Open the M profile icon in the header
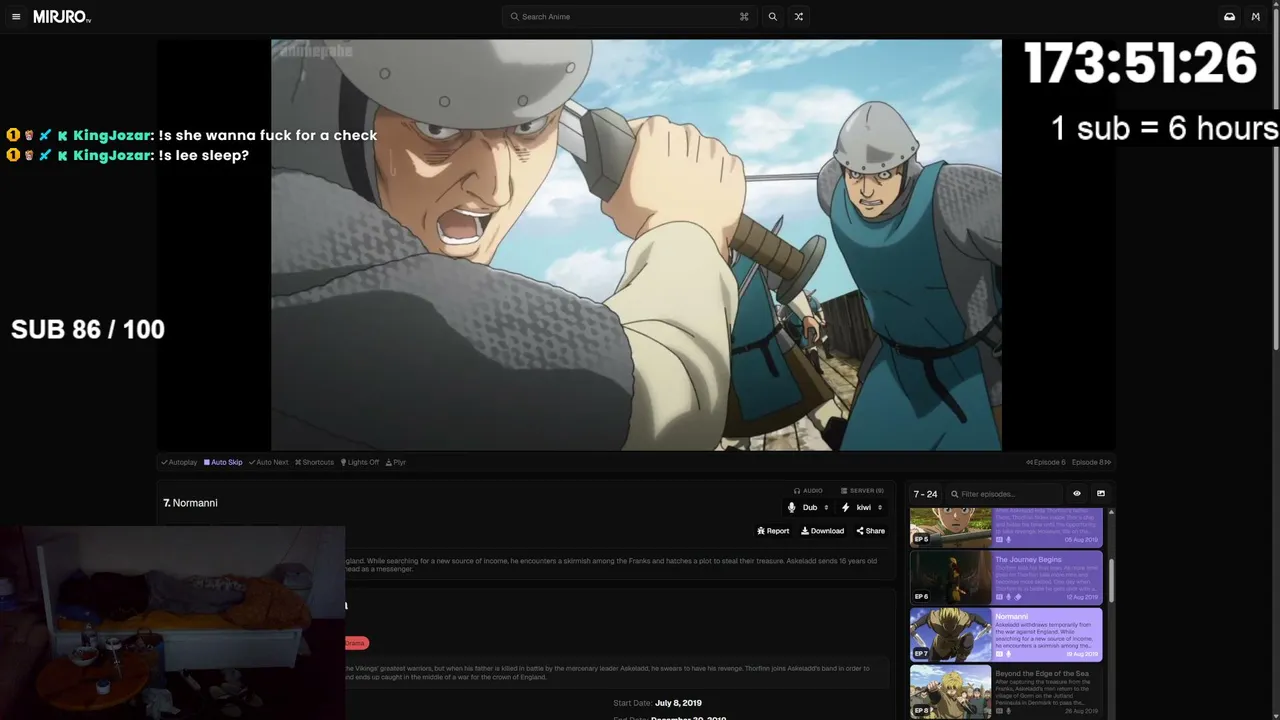This screenshot has width=1280, height=720. (1256, 17)
